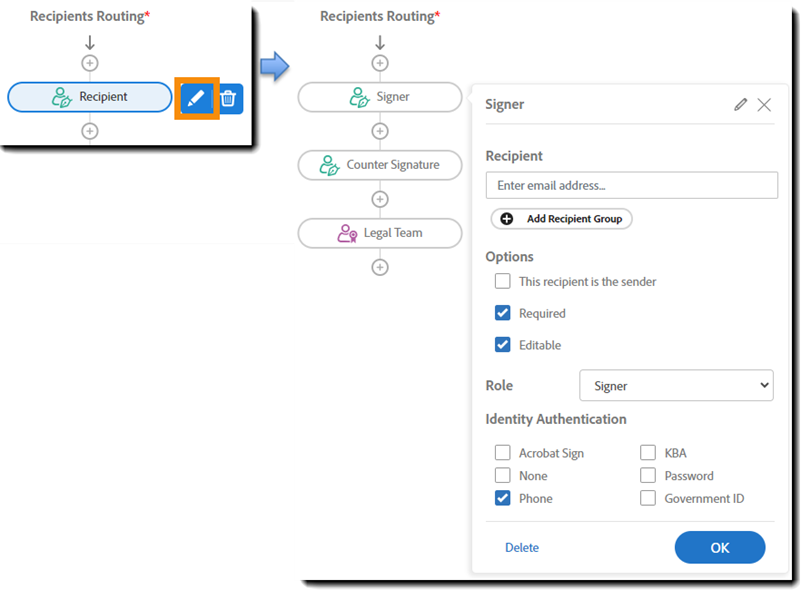This screenshot has height=590, width=801.
Task: Open the Role dropdown
Action: 676,385
